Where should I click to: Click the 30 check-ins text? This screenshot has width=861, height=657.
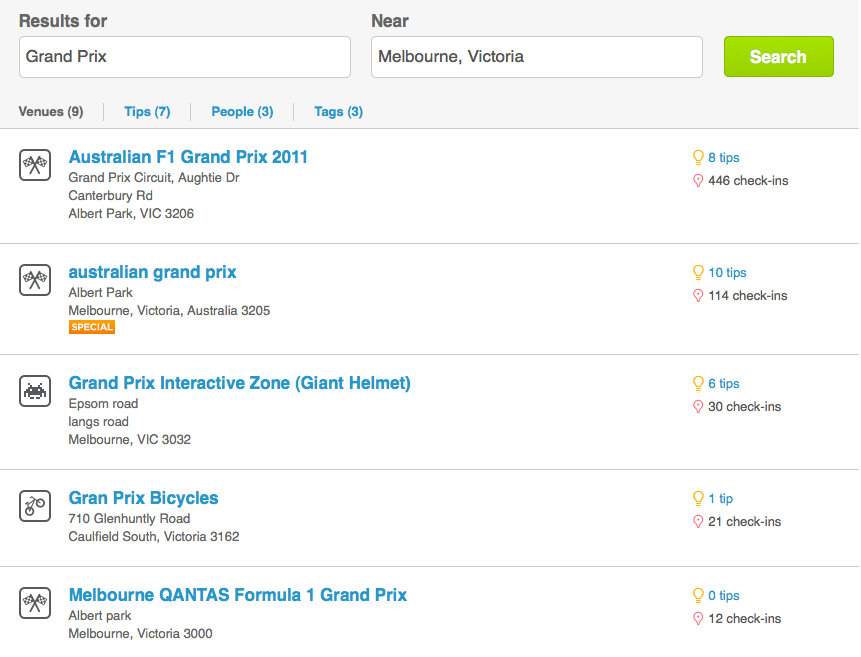pos(745,407)
